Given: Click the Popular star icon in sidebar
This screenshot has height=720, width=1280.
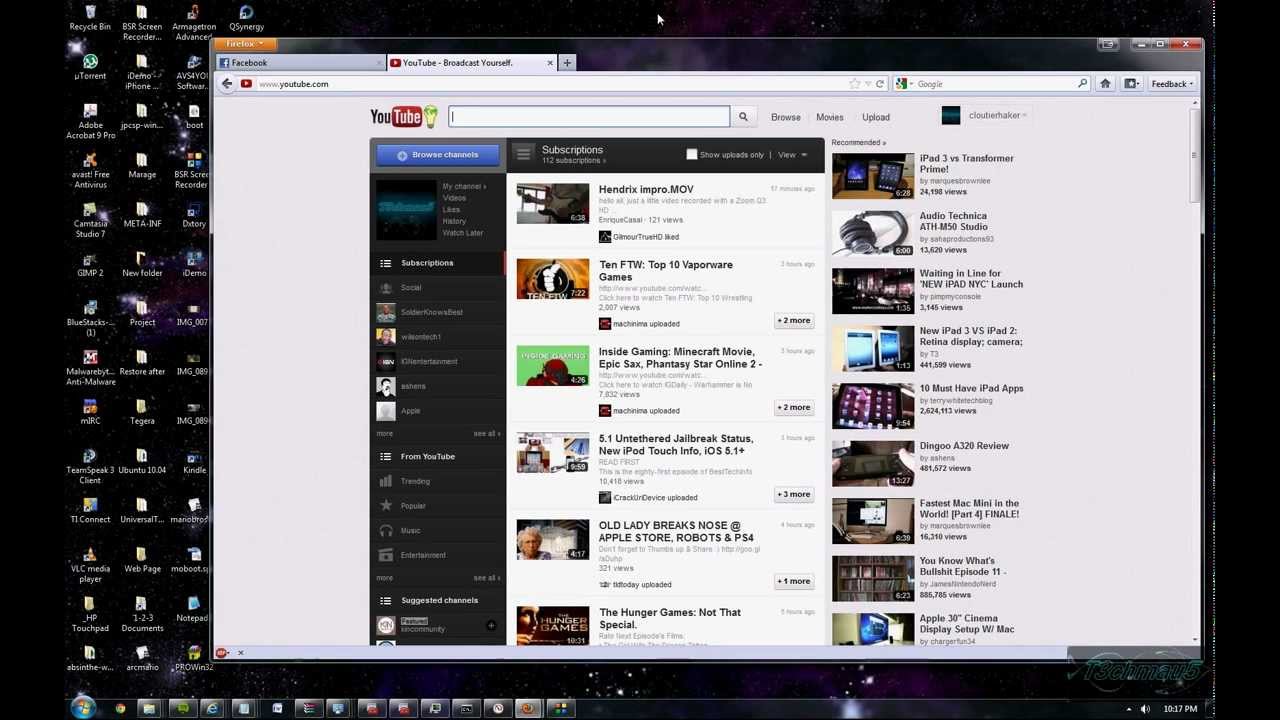Looking at the screenshot, I should 385,506.
